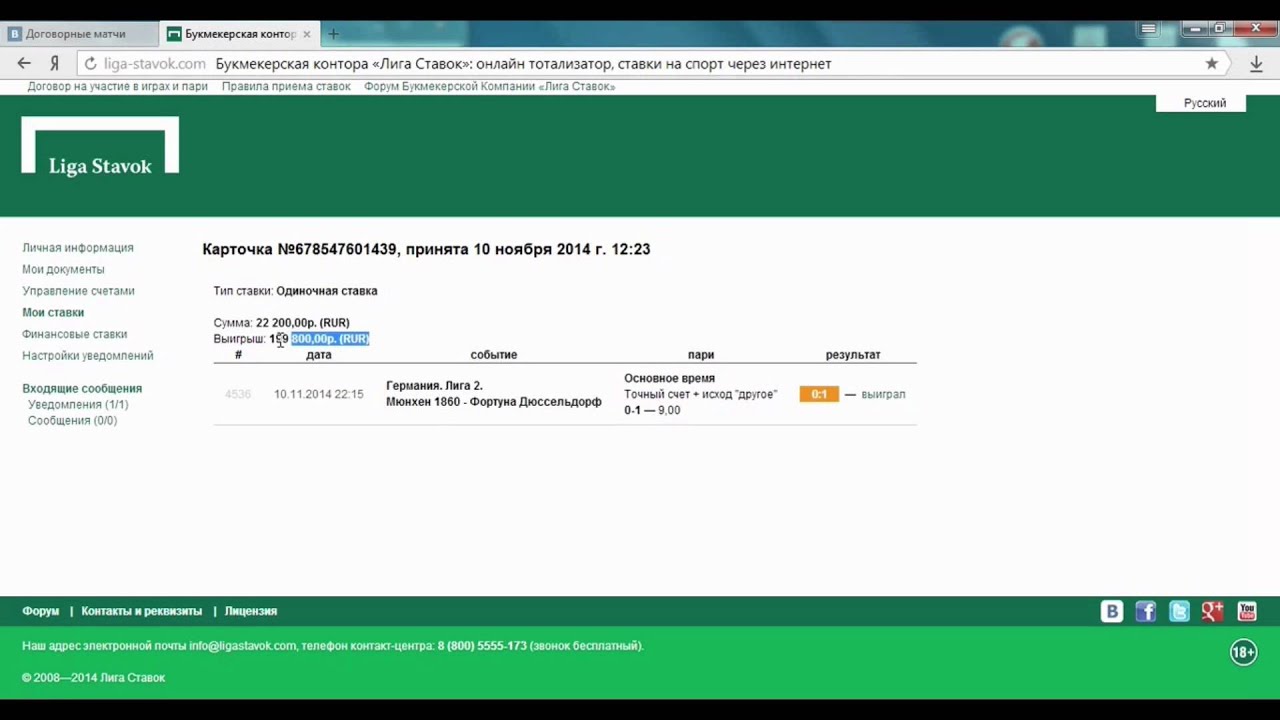Image resolution: width=1280 pixels, height=720 pixels.
Task: Click event Мюнхен 1860 - Фортуна Дюссельдорф
Action: point(494,402)
